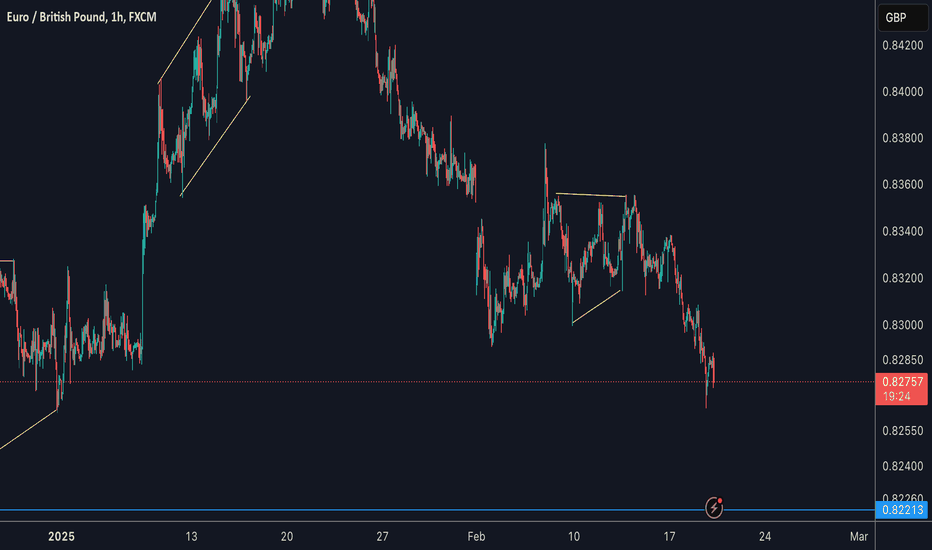
Task: Click the economic event lightning bolt icon
Action: tap(714, 508)
